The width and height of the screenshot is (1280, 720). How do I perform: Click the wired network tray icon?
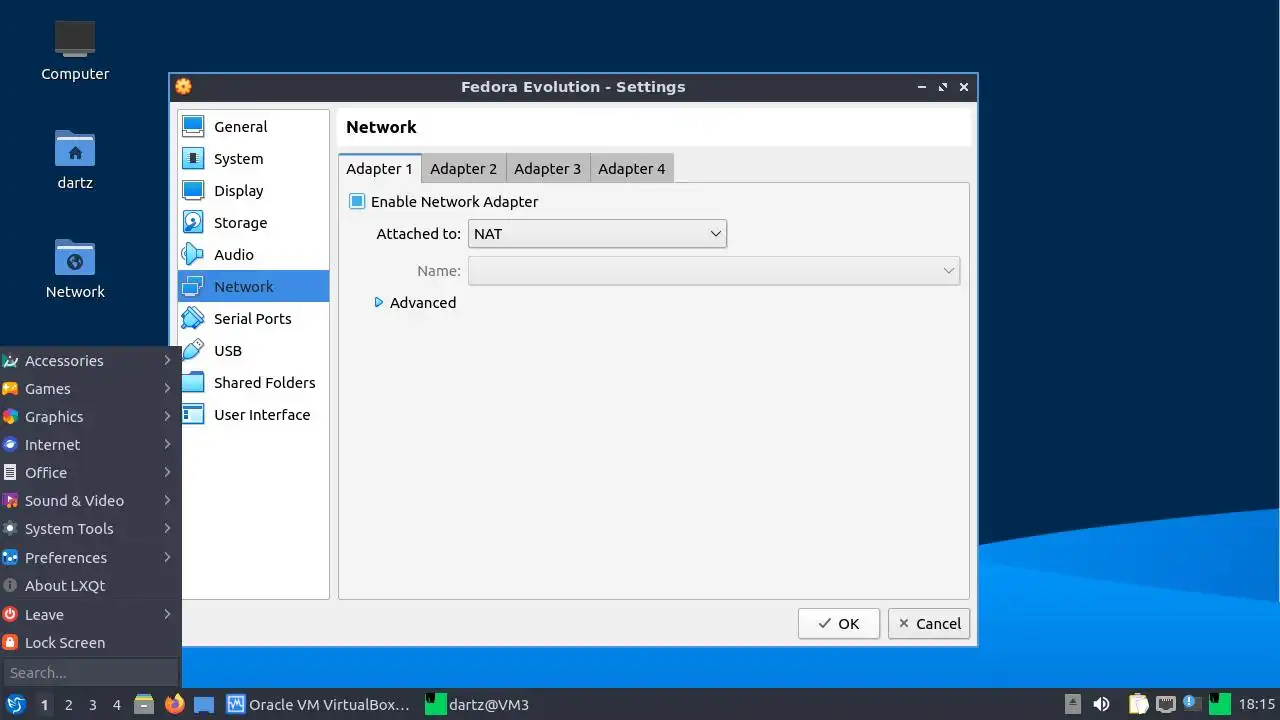click(x=1165, y=705)
